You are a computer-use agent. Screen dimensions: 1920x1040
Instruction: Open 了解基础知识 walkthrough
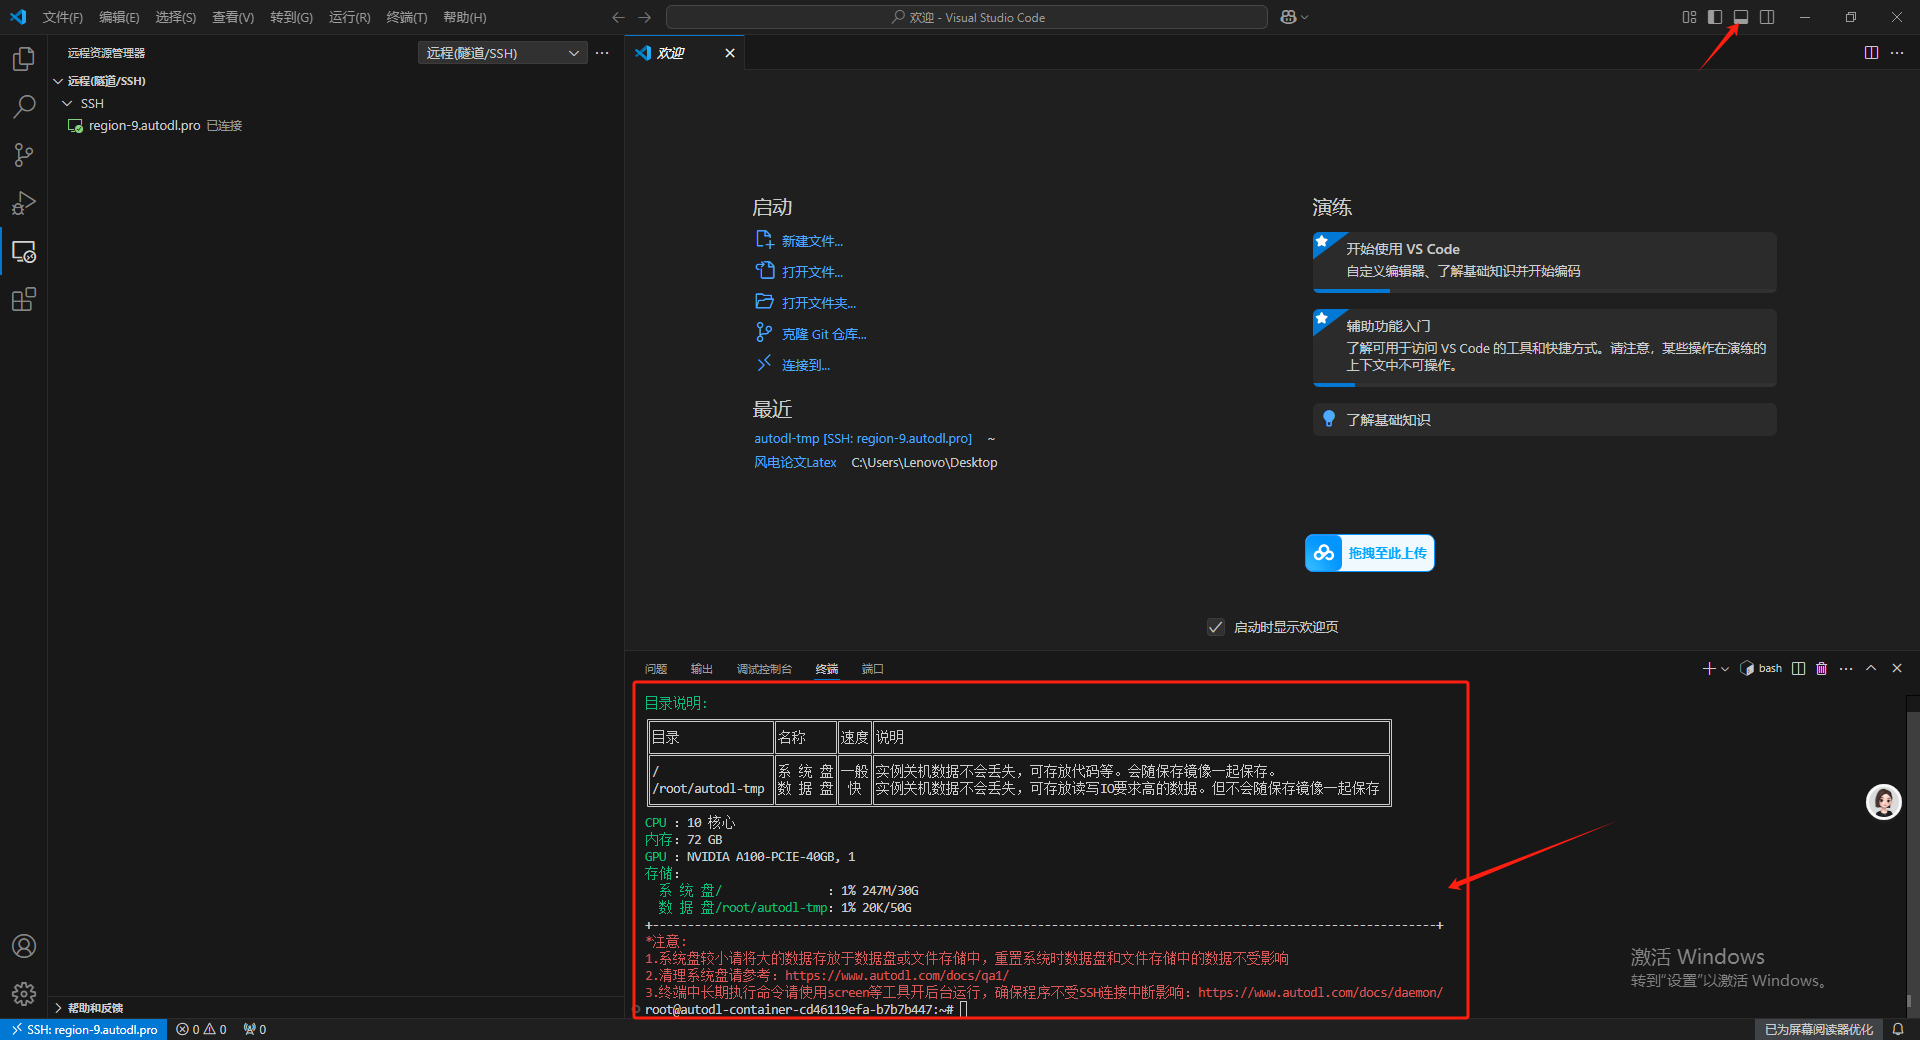point(1544,420)
